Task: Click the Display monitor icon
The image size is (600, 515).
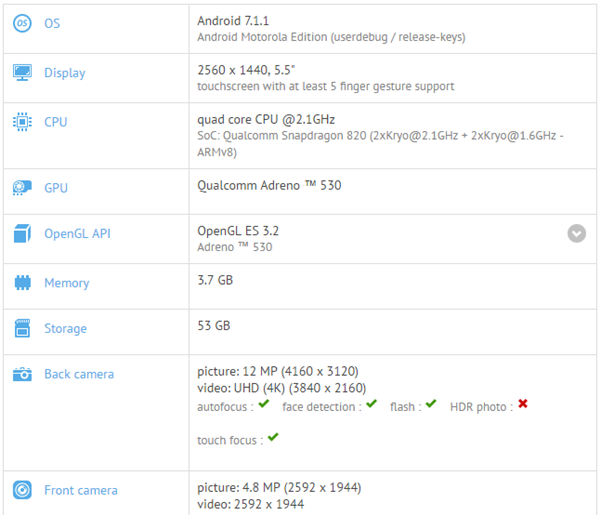Action: click(x=22, y=73)
